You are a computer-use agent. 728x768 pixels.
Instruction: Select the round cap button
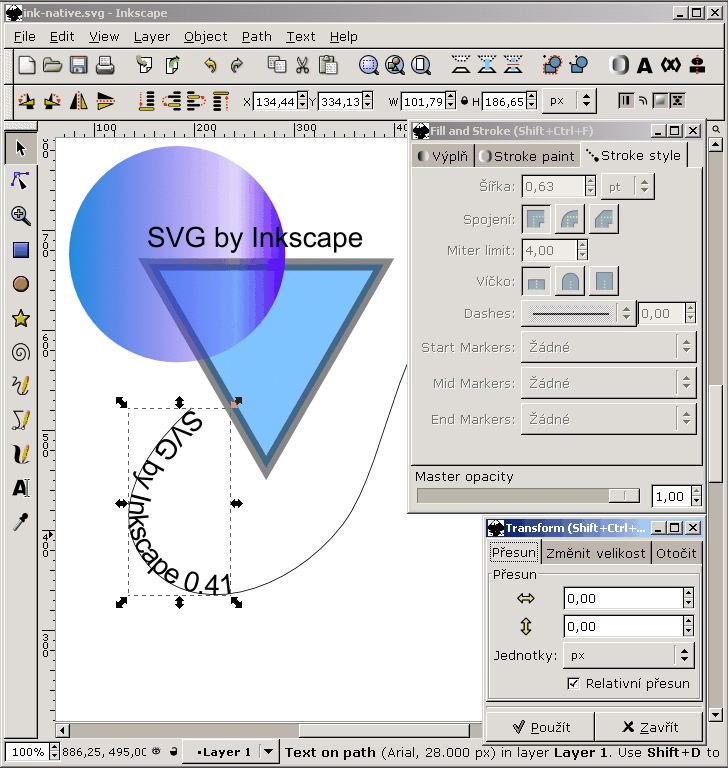(x=570, y=281)
